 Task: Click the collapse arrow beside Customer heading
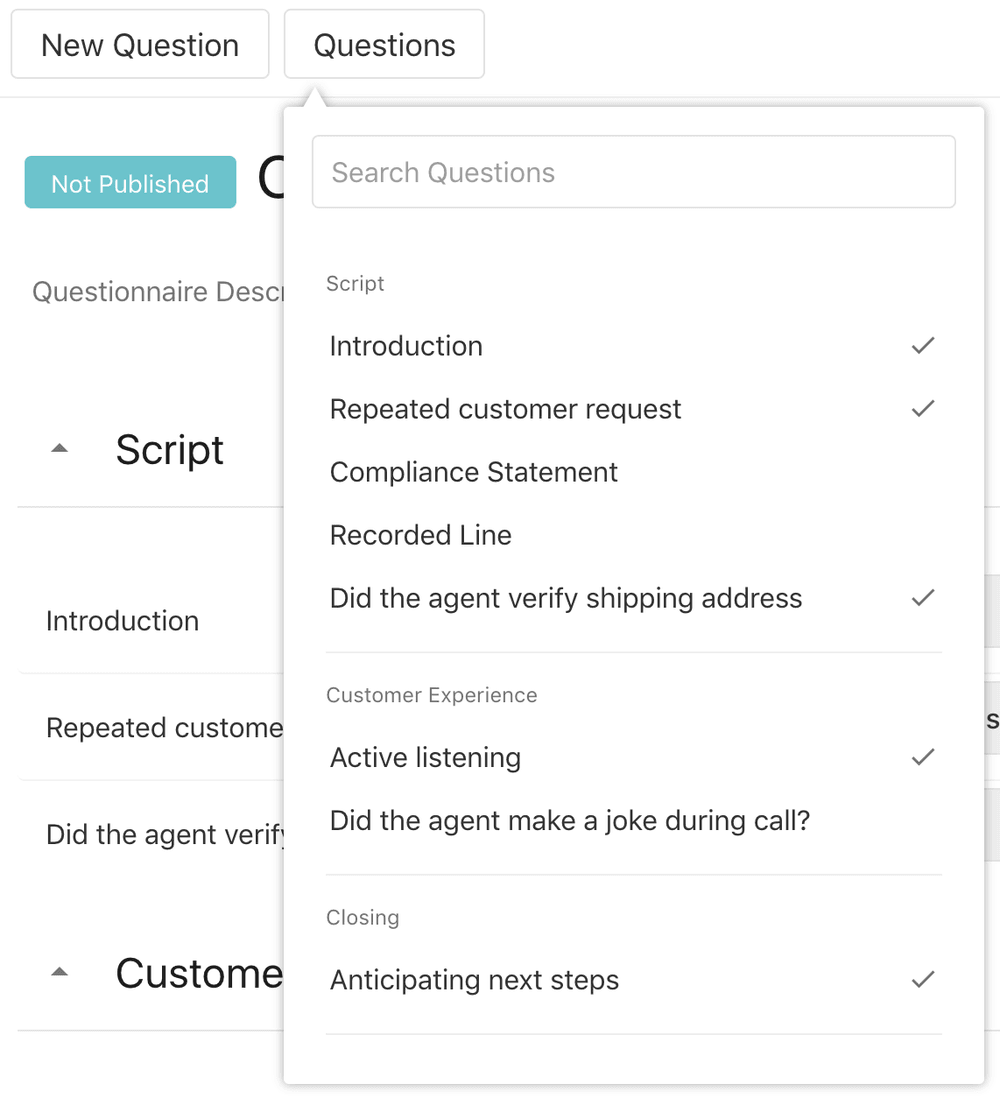59,970
